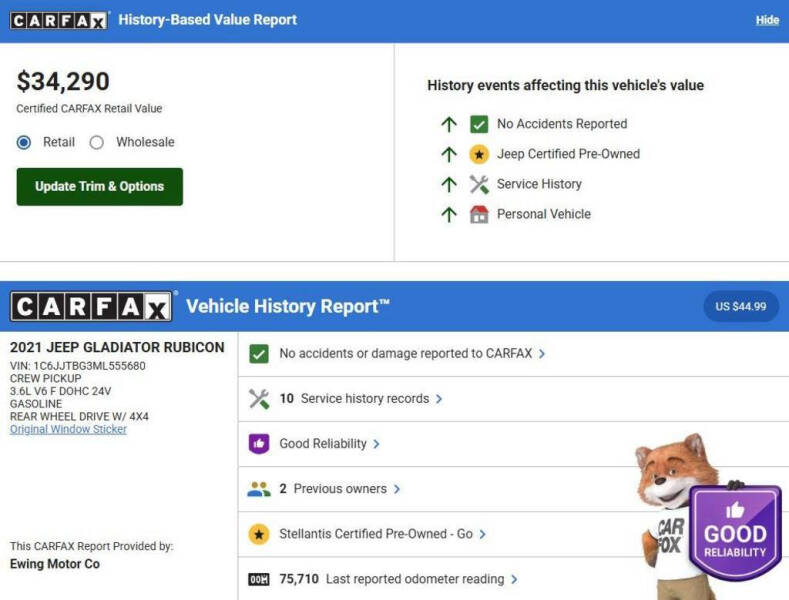The image size is (789, 600).
Task: Click the green No Accidents Reported checkmark icon
Action: coord(479,124)
